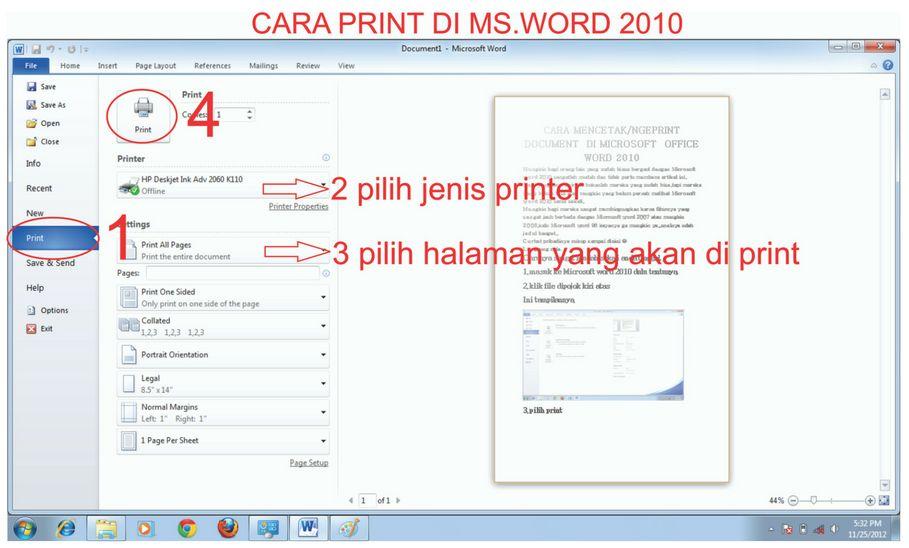The image size is (909, 548).
Task: Click Save in the File menu
Action: (41, 86)
